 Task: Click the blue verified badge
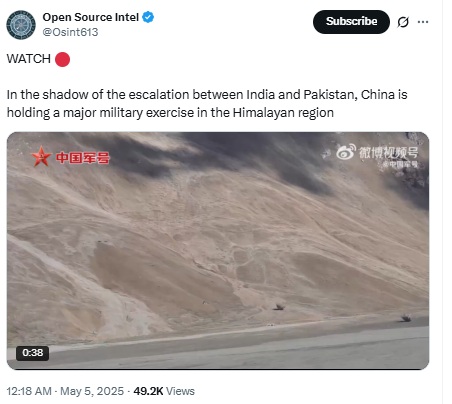(148, 17)
